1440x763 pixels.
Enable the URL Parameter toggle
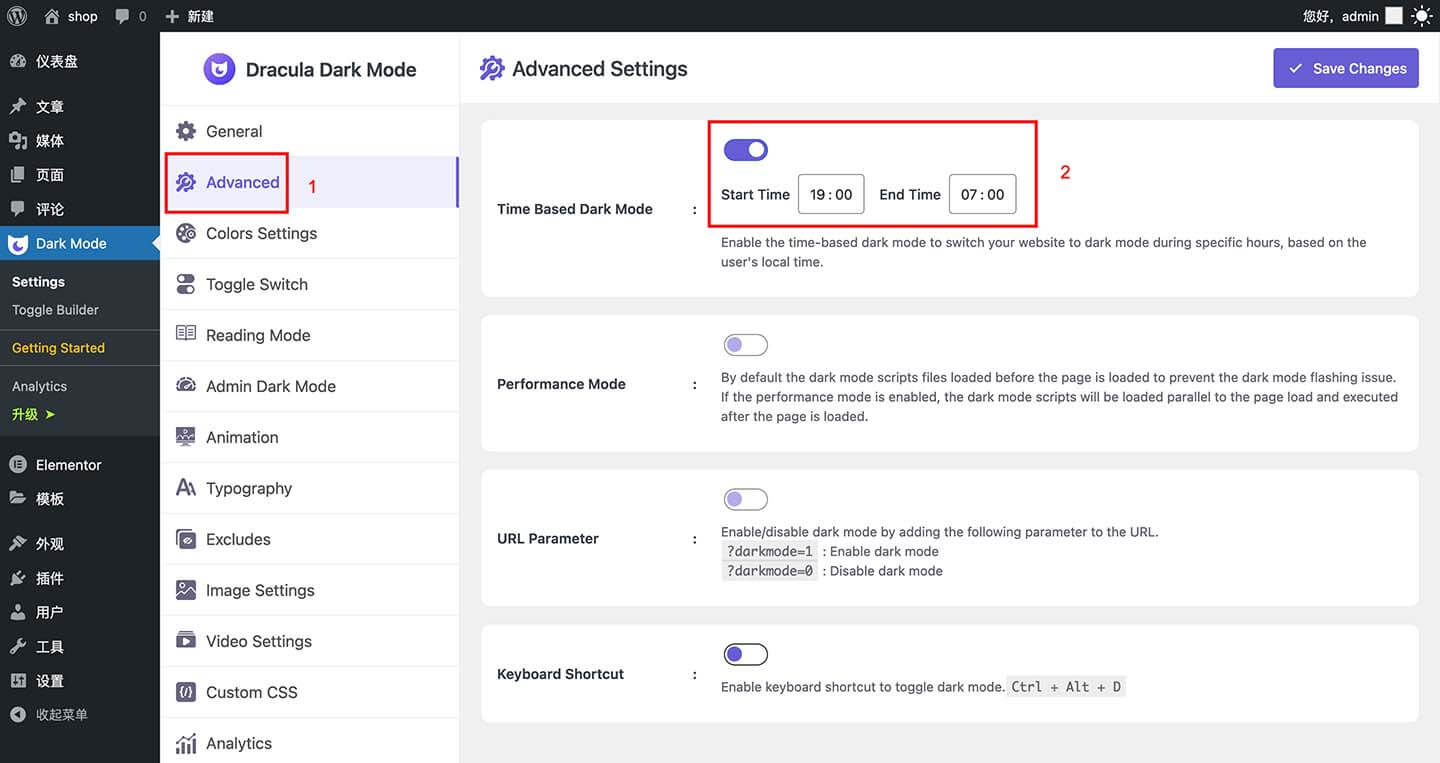(x=746, y=499)
